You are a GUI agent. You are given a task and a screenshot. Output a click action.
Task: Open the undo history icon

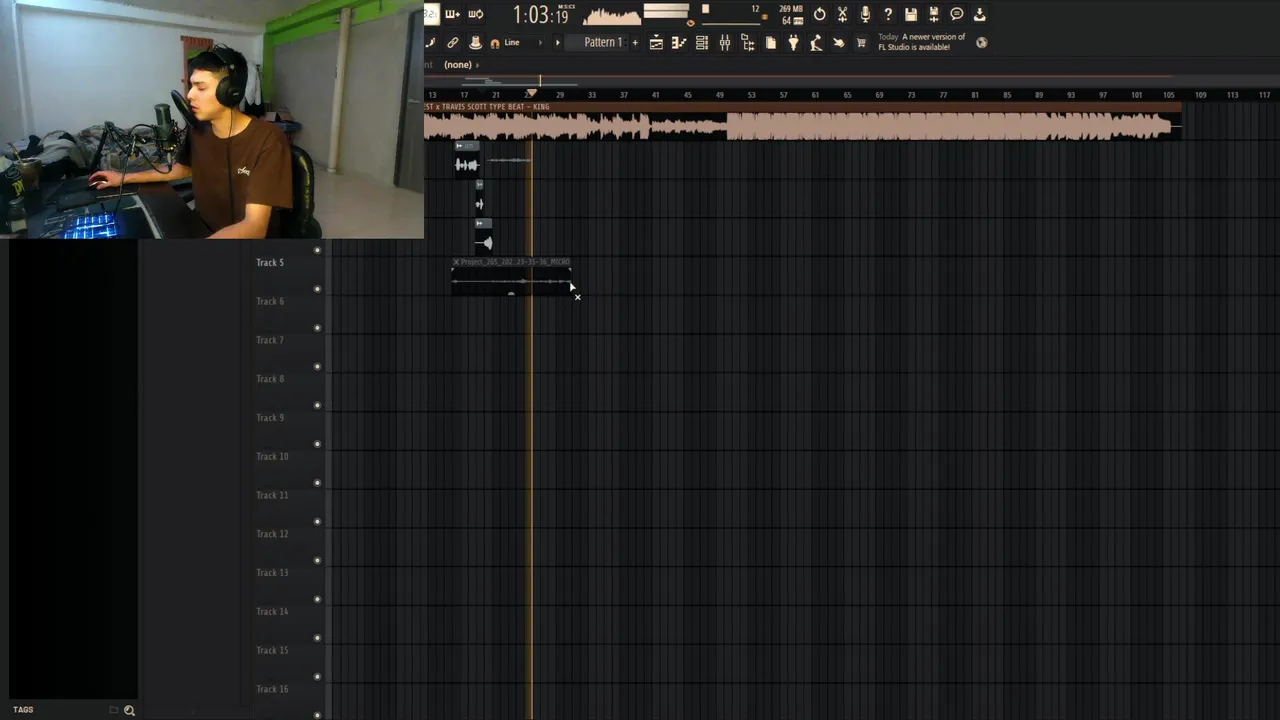pyautogui.click(x=820, y=14)
